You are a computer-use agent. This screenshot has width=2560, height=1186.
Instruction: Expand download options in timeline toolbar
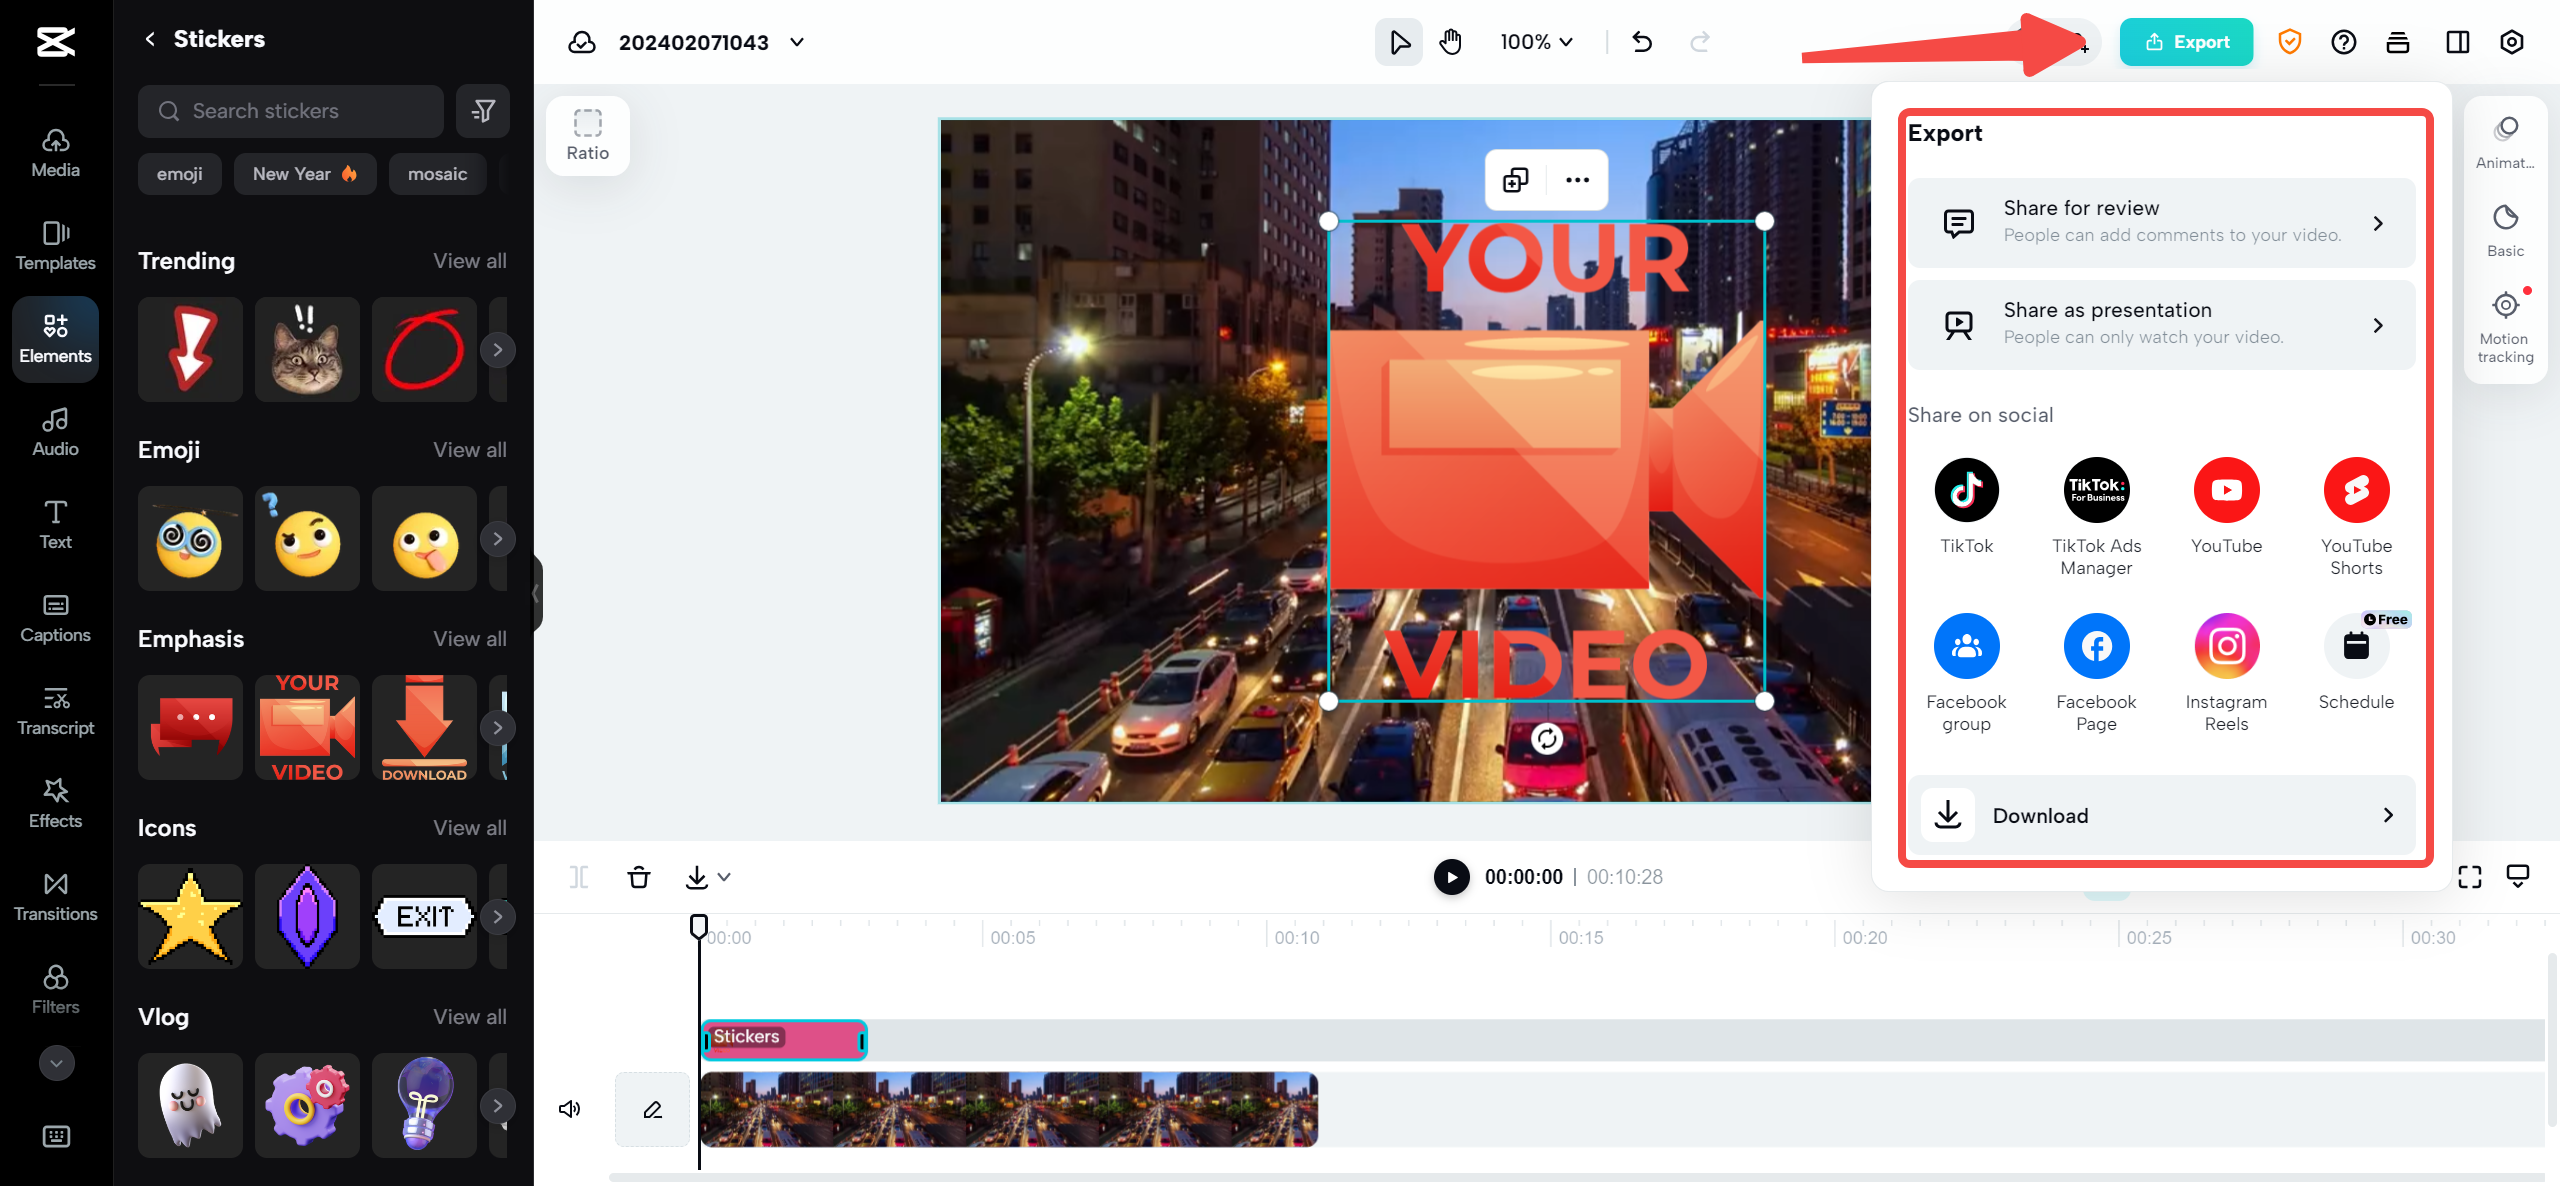click(723, 877)
